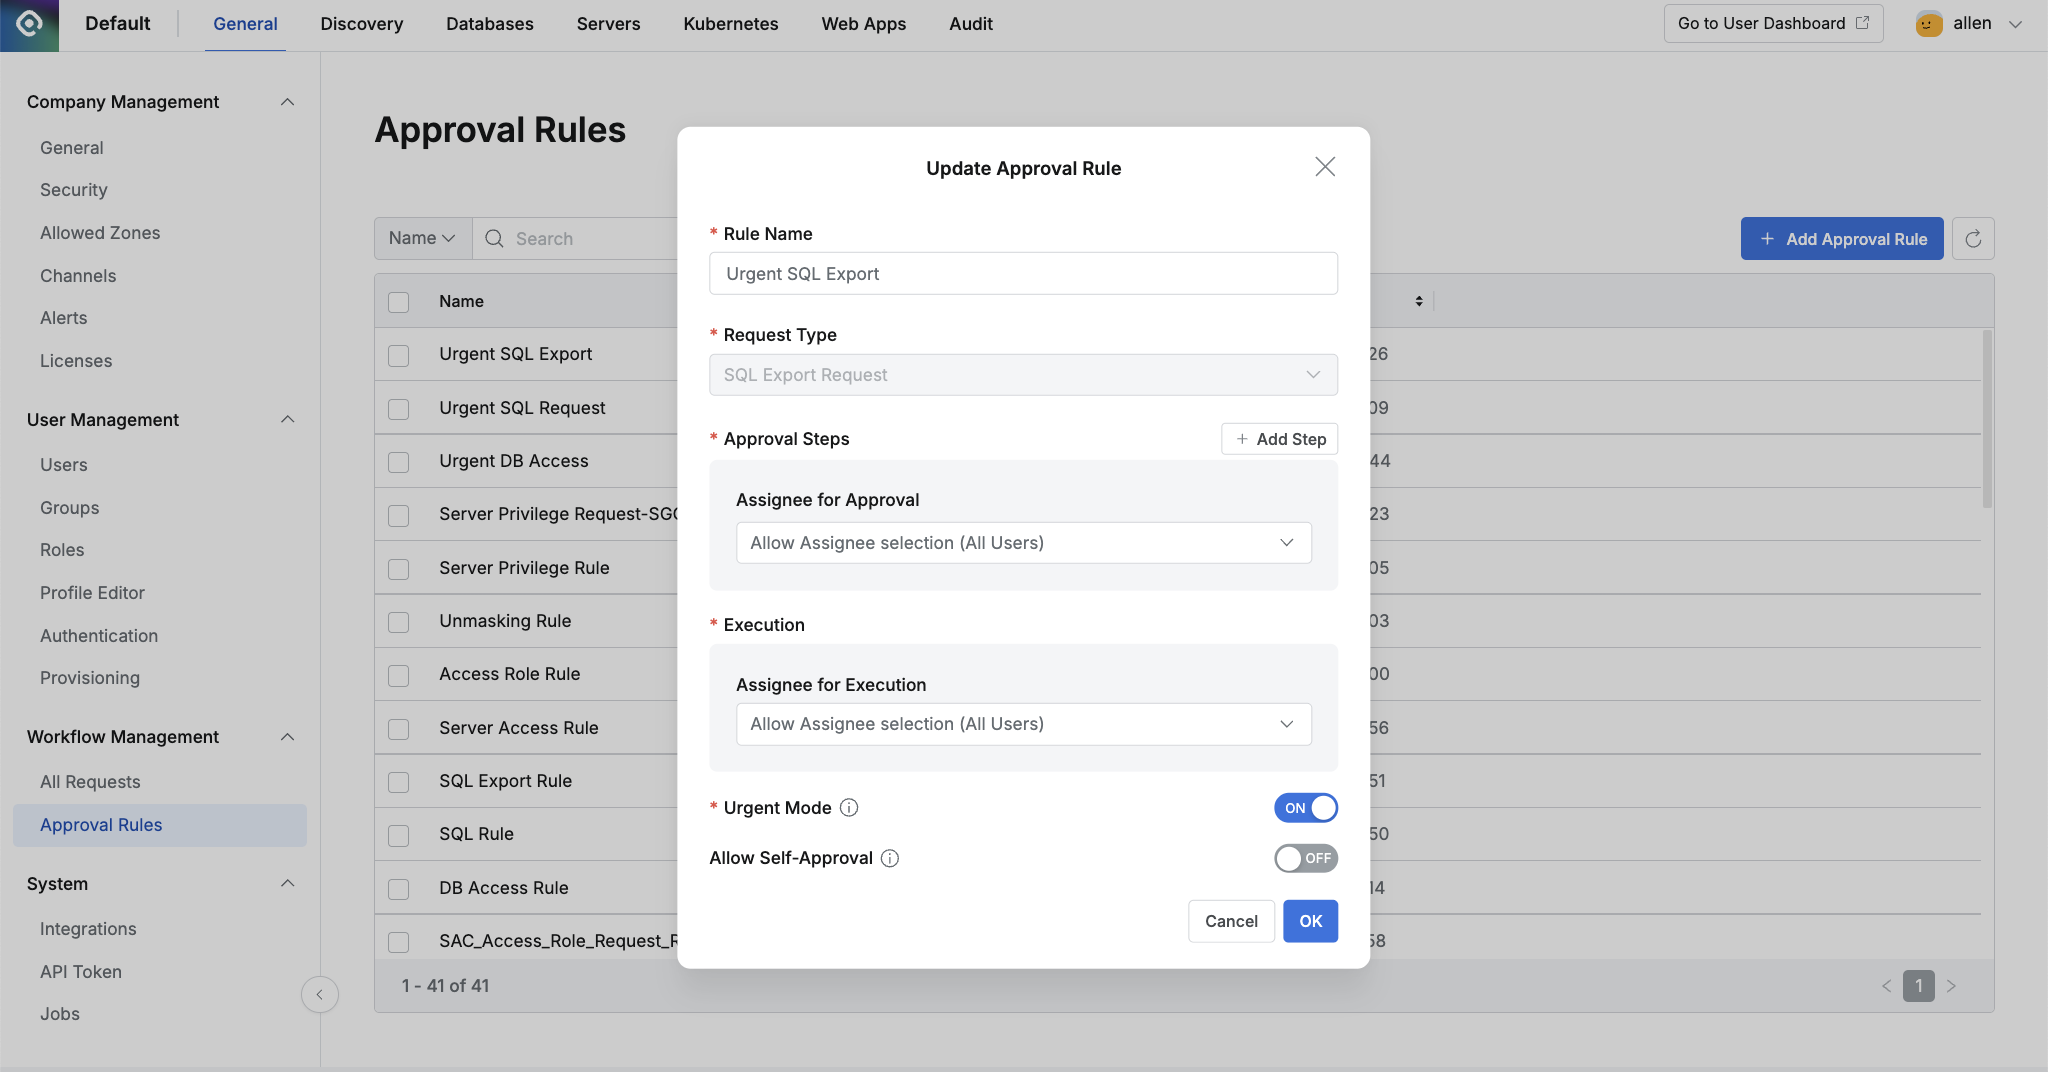Click the allen user avatar

coord(1928,22)
